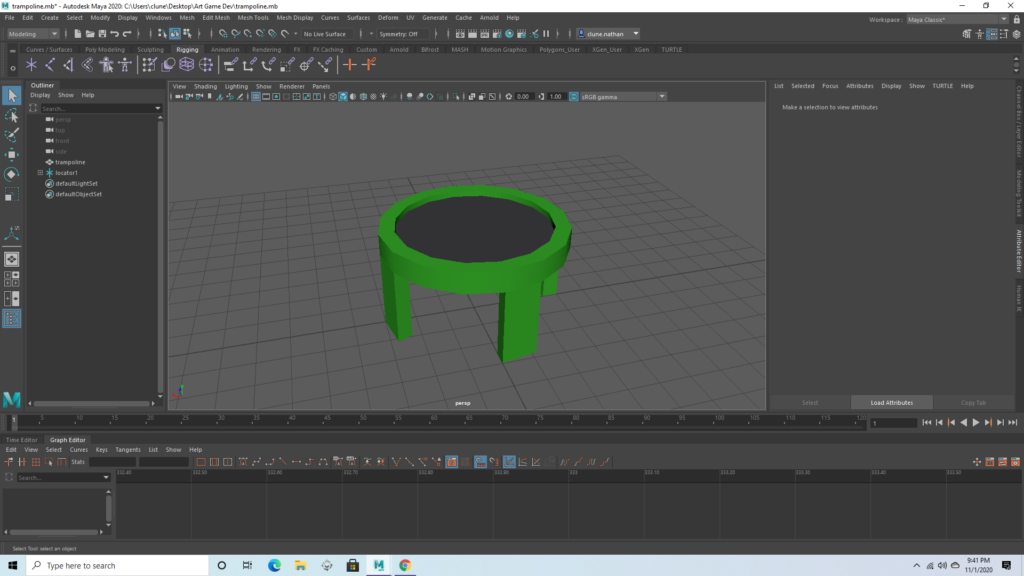Select the Move tool in the toolbox
This screenshot has height=576, width=1024.
pyautogui.click(x=12, y=154)
